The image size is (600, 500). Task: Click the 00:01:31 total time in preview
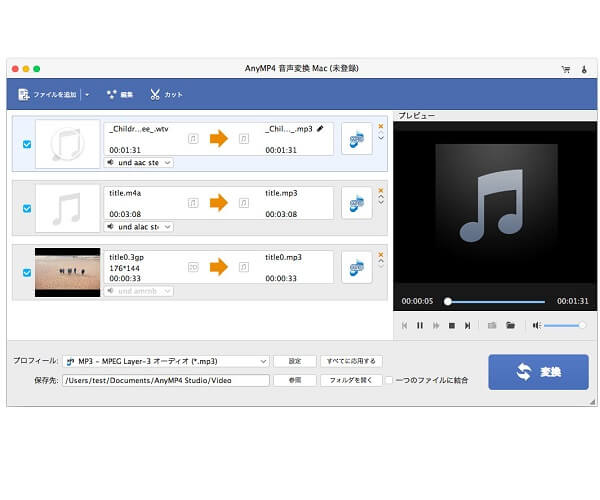coord(572,301)
